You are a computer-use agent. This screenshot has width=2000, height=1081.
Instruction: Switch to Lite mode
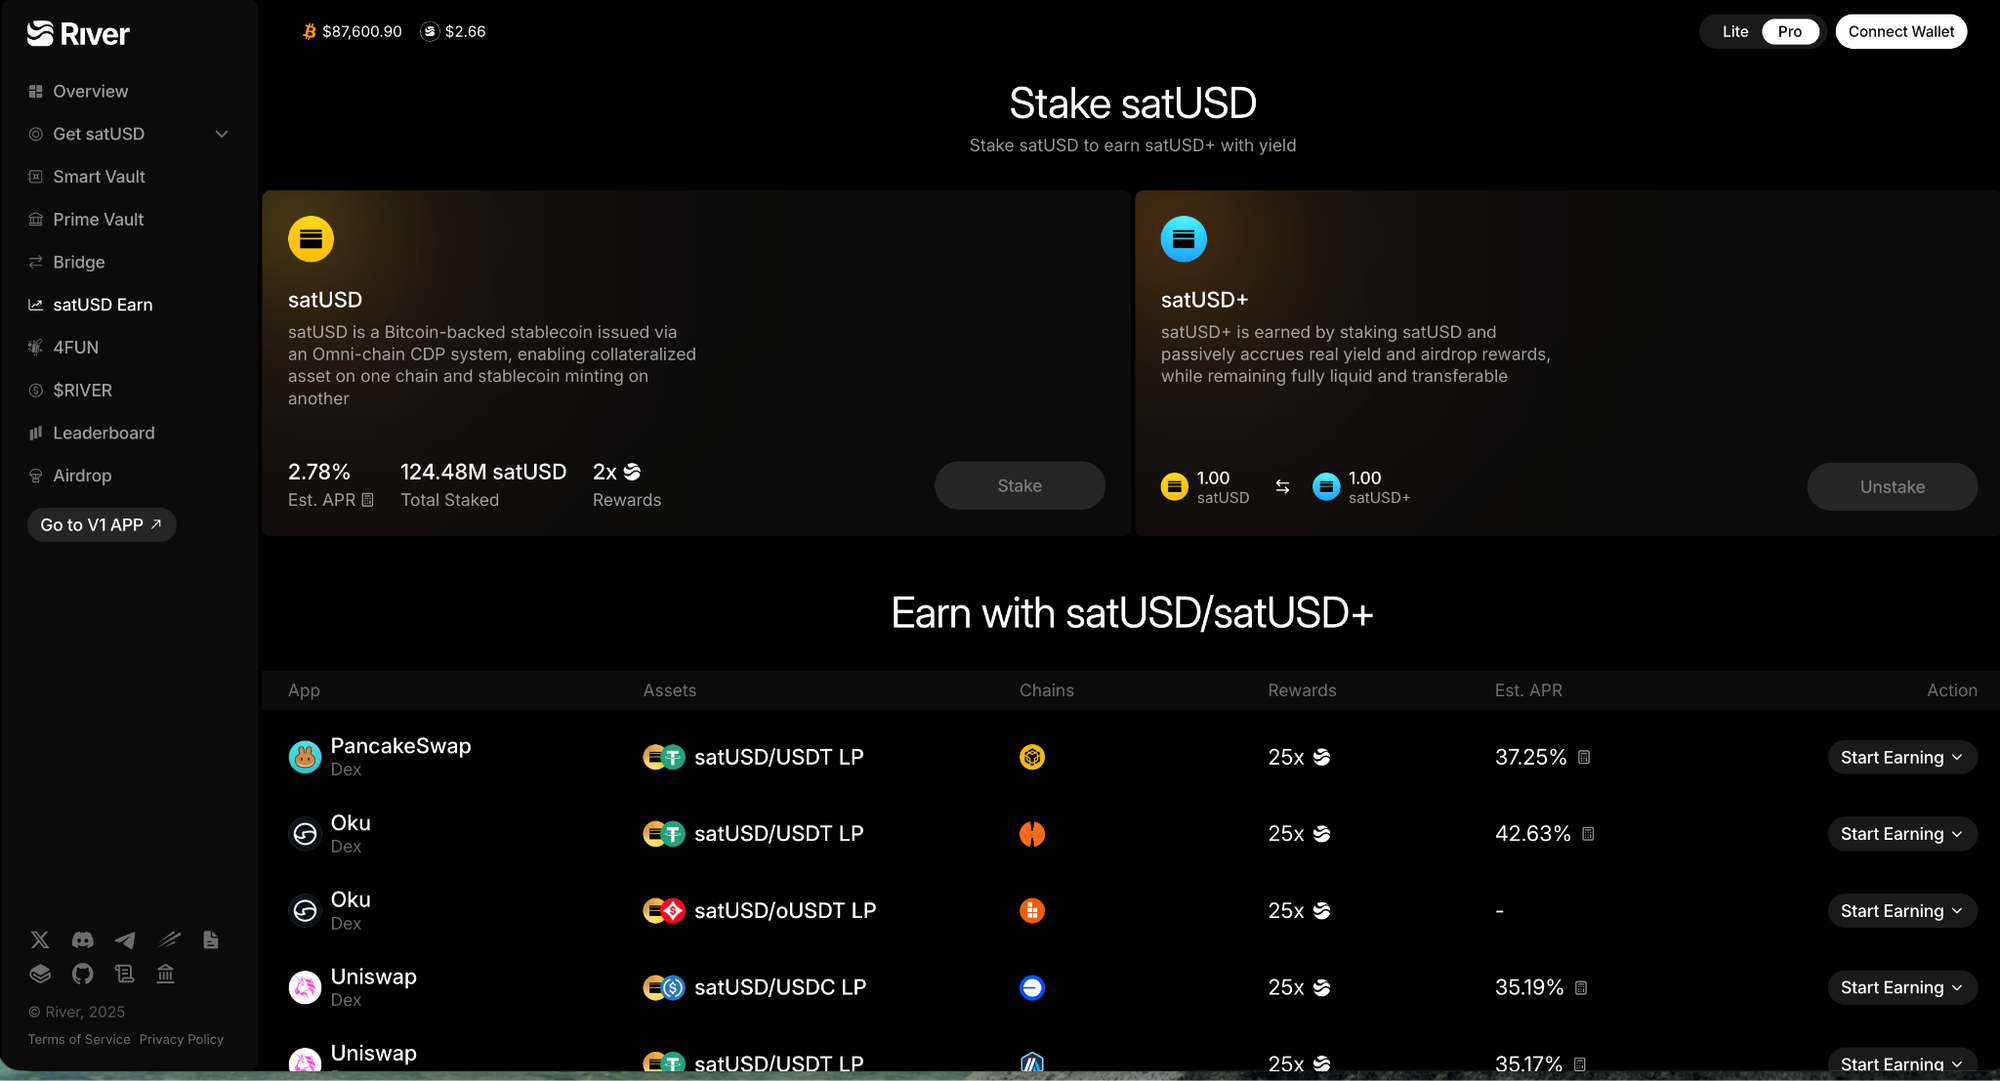[1735, 32]
